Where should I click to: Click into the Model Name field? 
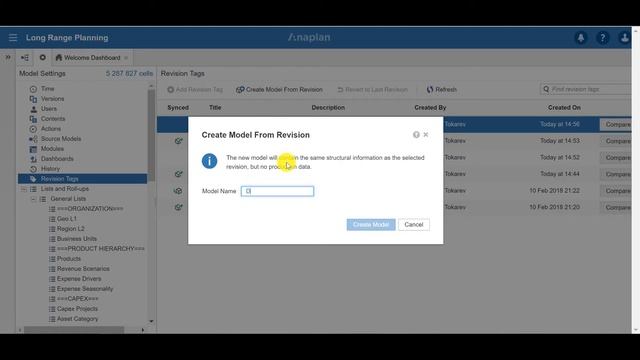click(277, 191)
